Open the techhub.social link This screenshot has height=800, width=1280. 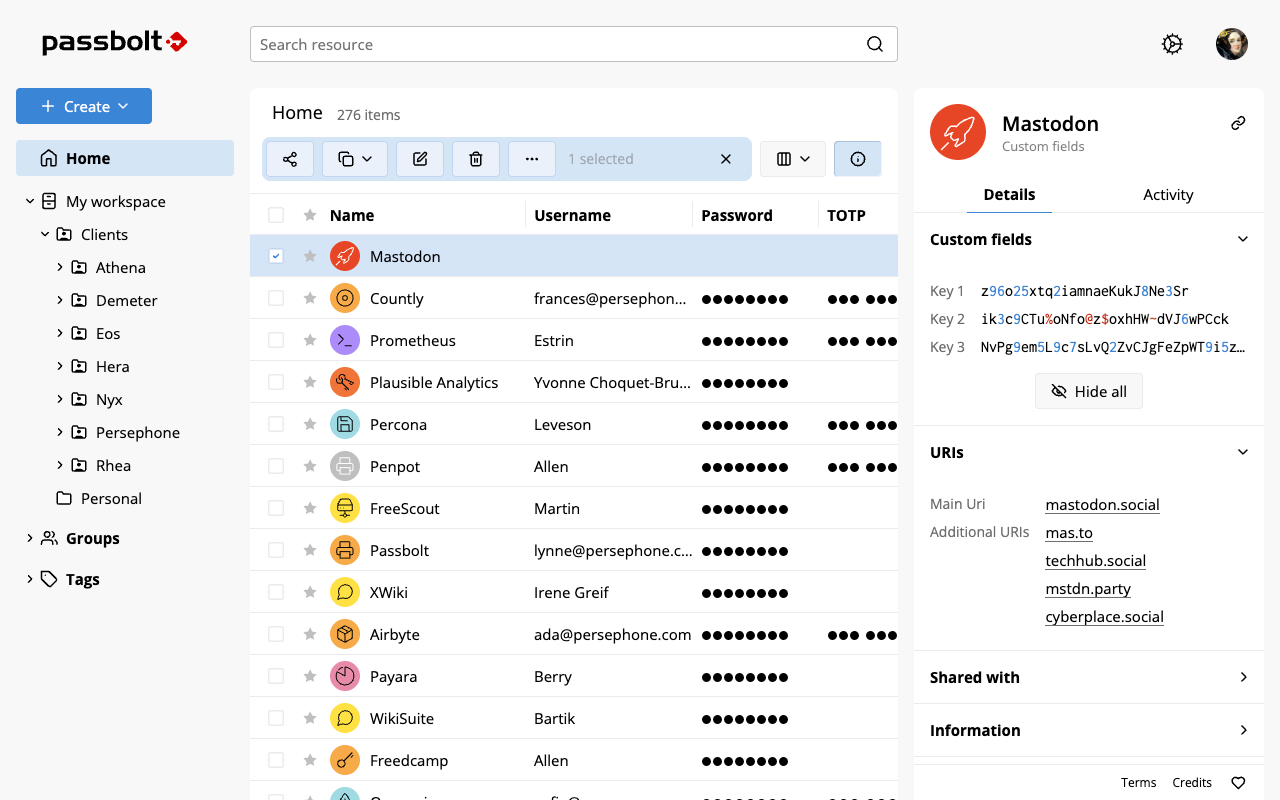coord(1095,561)
